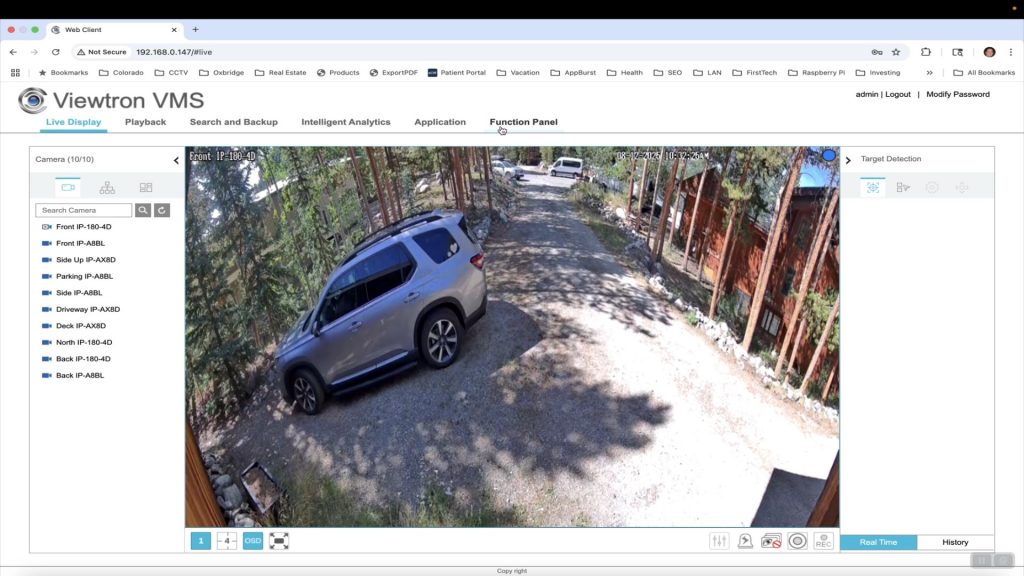Screen dimensions: 1024x576
Task: Select camera Side Up IP-AX8D
Action: pos(86,260)
